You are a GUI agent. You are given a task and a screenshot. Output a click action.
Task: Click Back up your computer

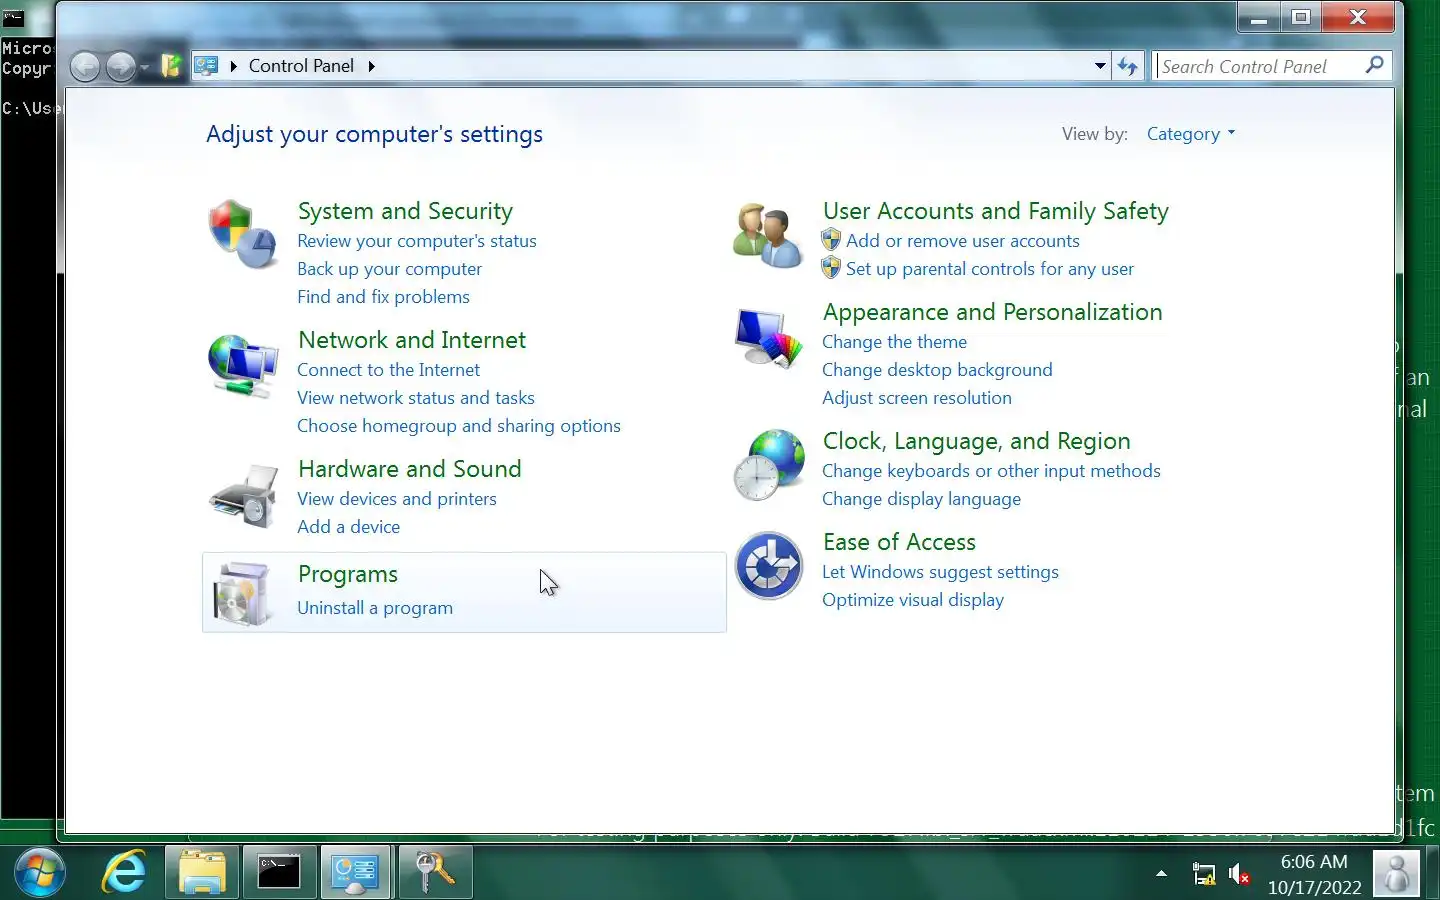point(389,269)
